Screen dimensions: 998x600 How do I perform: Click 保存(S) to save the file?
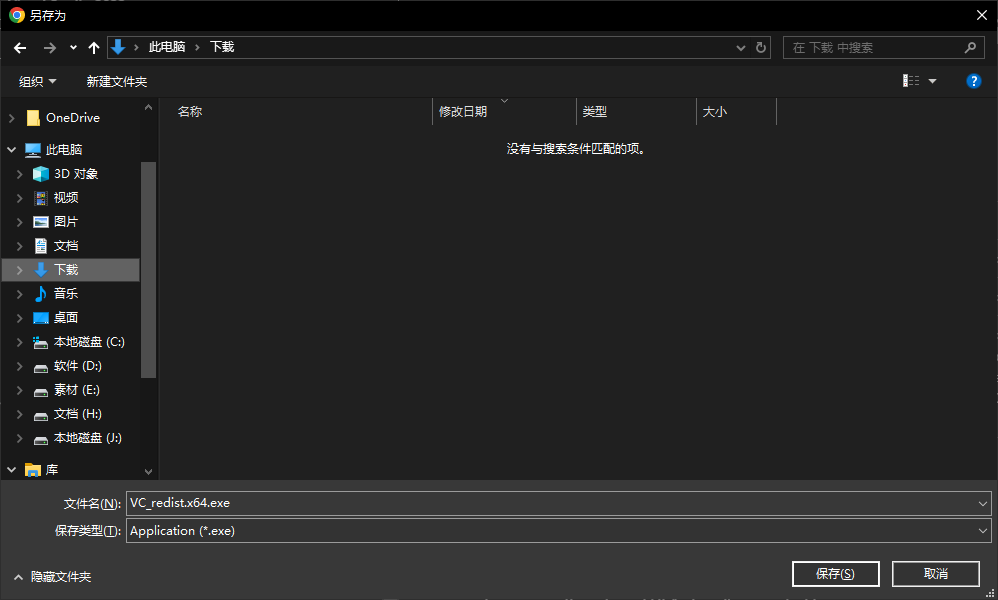coord(835,574)
